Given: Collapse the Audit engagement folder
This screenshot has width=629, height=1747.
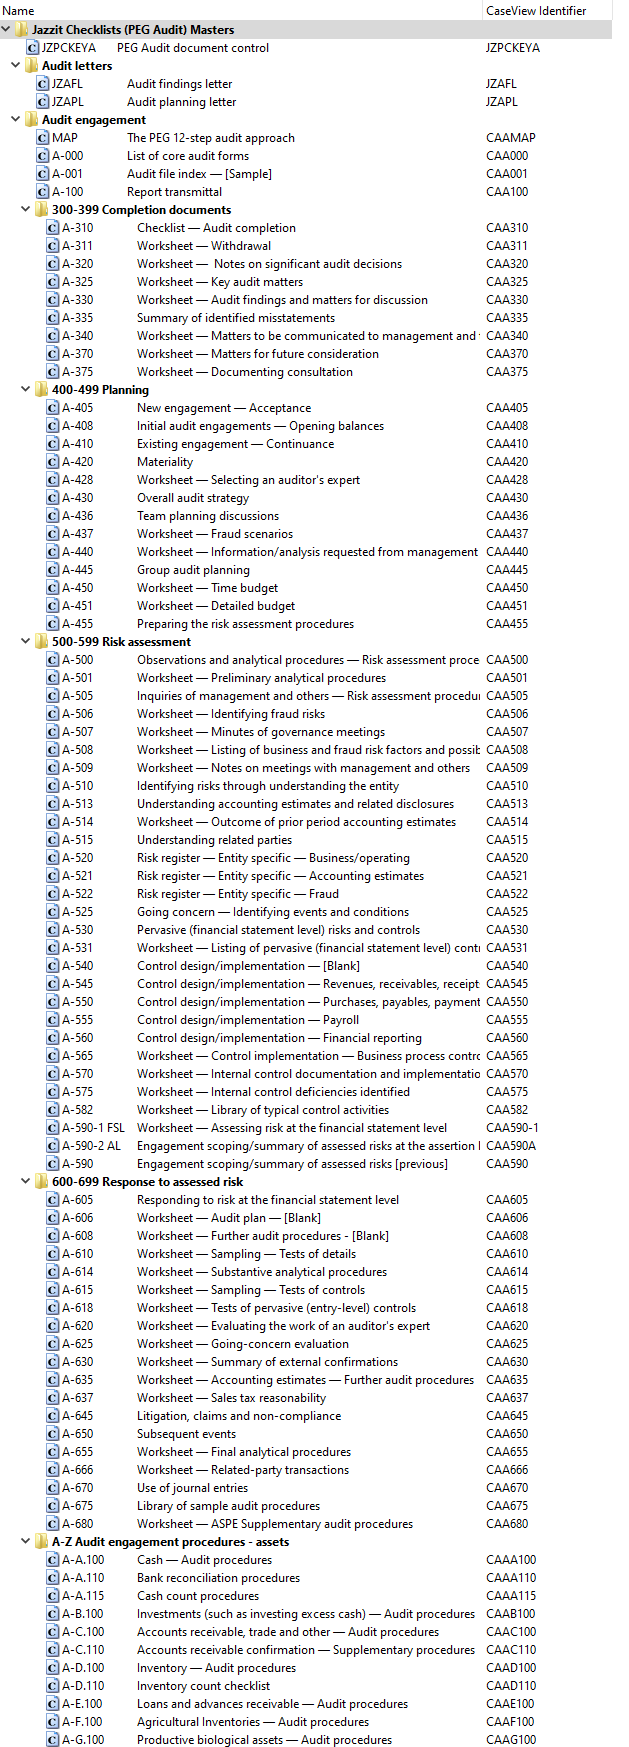Looking at the screenshot, I should click(16, 120).
